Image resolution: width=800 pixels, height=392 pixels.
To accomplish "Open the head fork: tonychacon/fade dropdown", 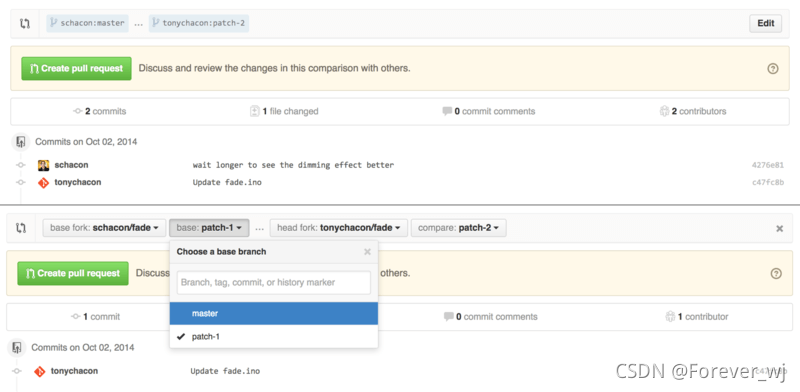I will pos(339,228).
